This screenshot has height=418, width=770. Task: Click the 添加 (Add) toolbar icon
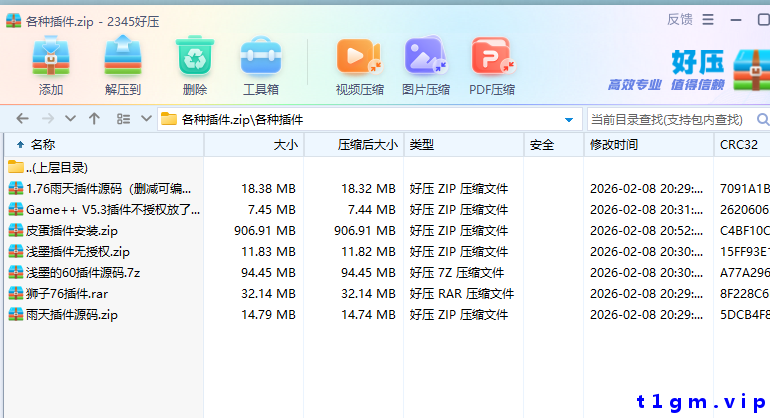point(51,65)
